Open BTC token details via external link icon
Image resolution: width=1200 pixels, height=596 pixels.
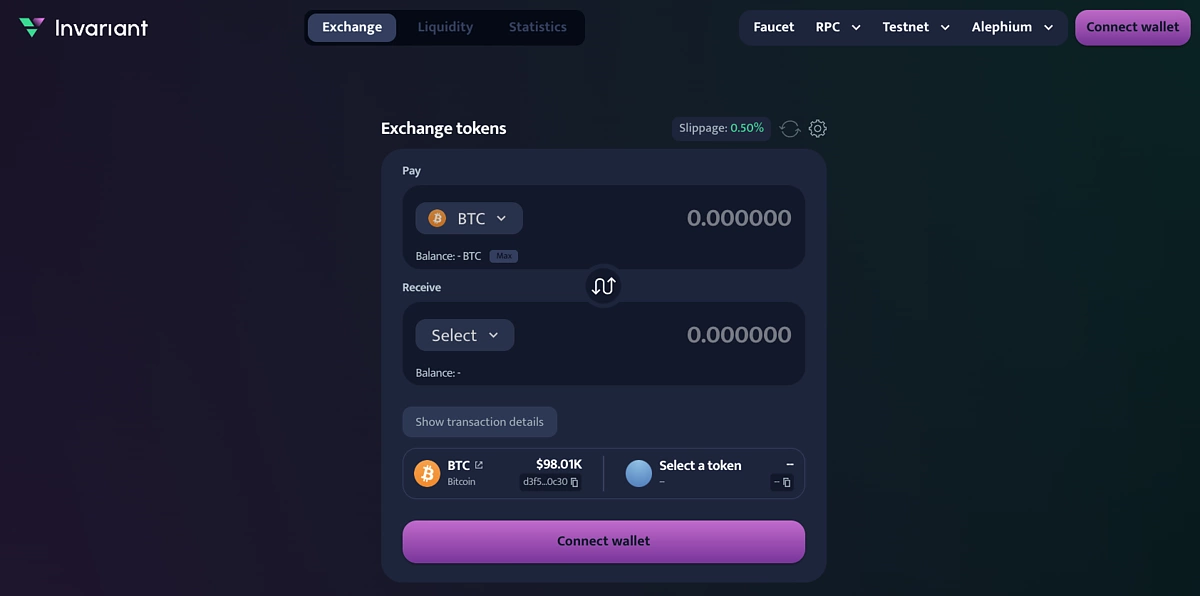479,463
